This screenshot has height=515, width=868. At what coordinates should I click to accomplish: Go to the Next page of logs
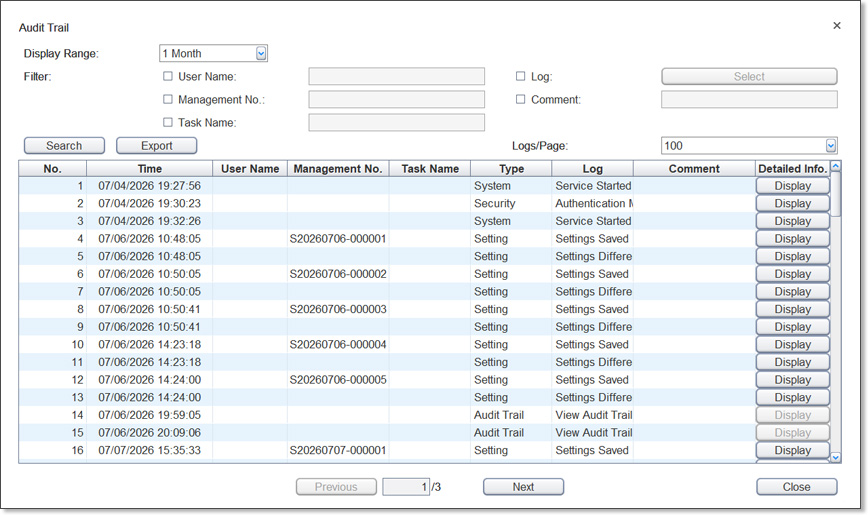(523, 487)
